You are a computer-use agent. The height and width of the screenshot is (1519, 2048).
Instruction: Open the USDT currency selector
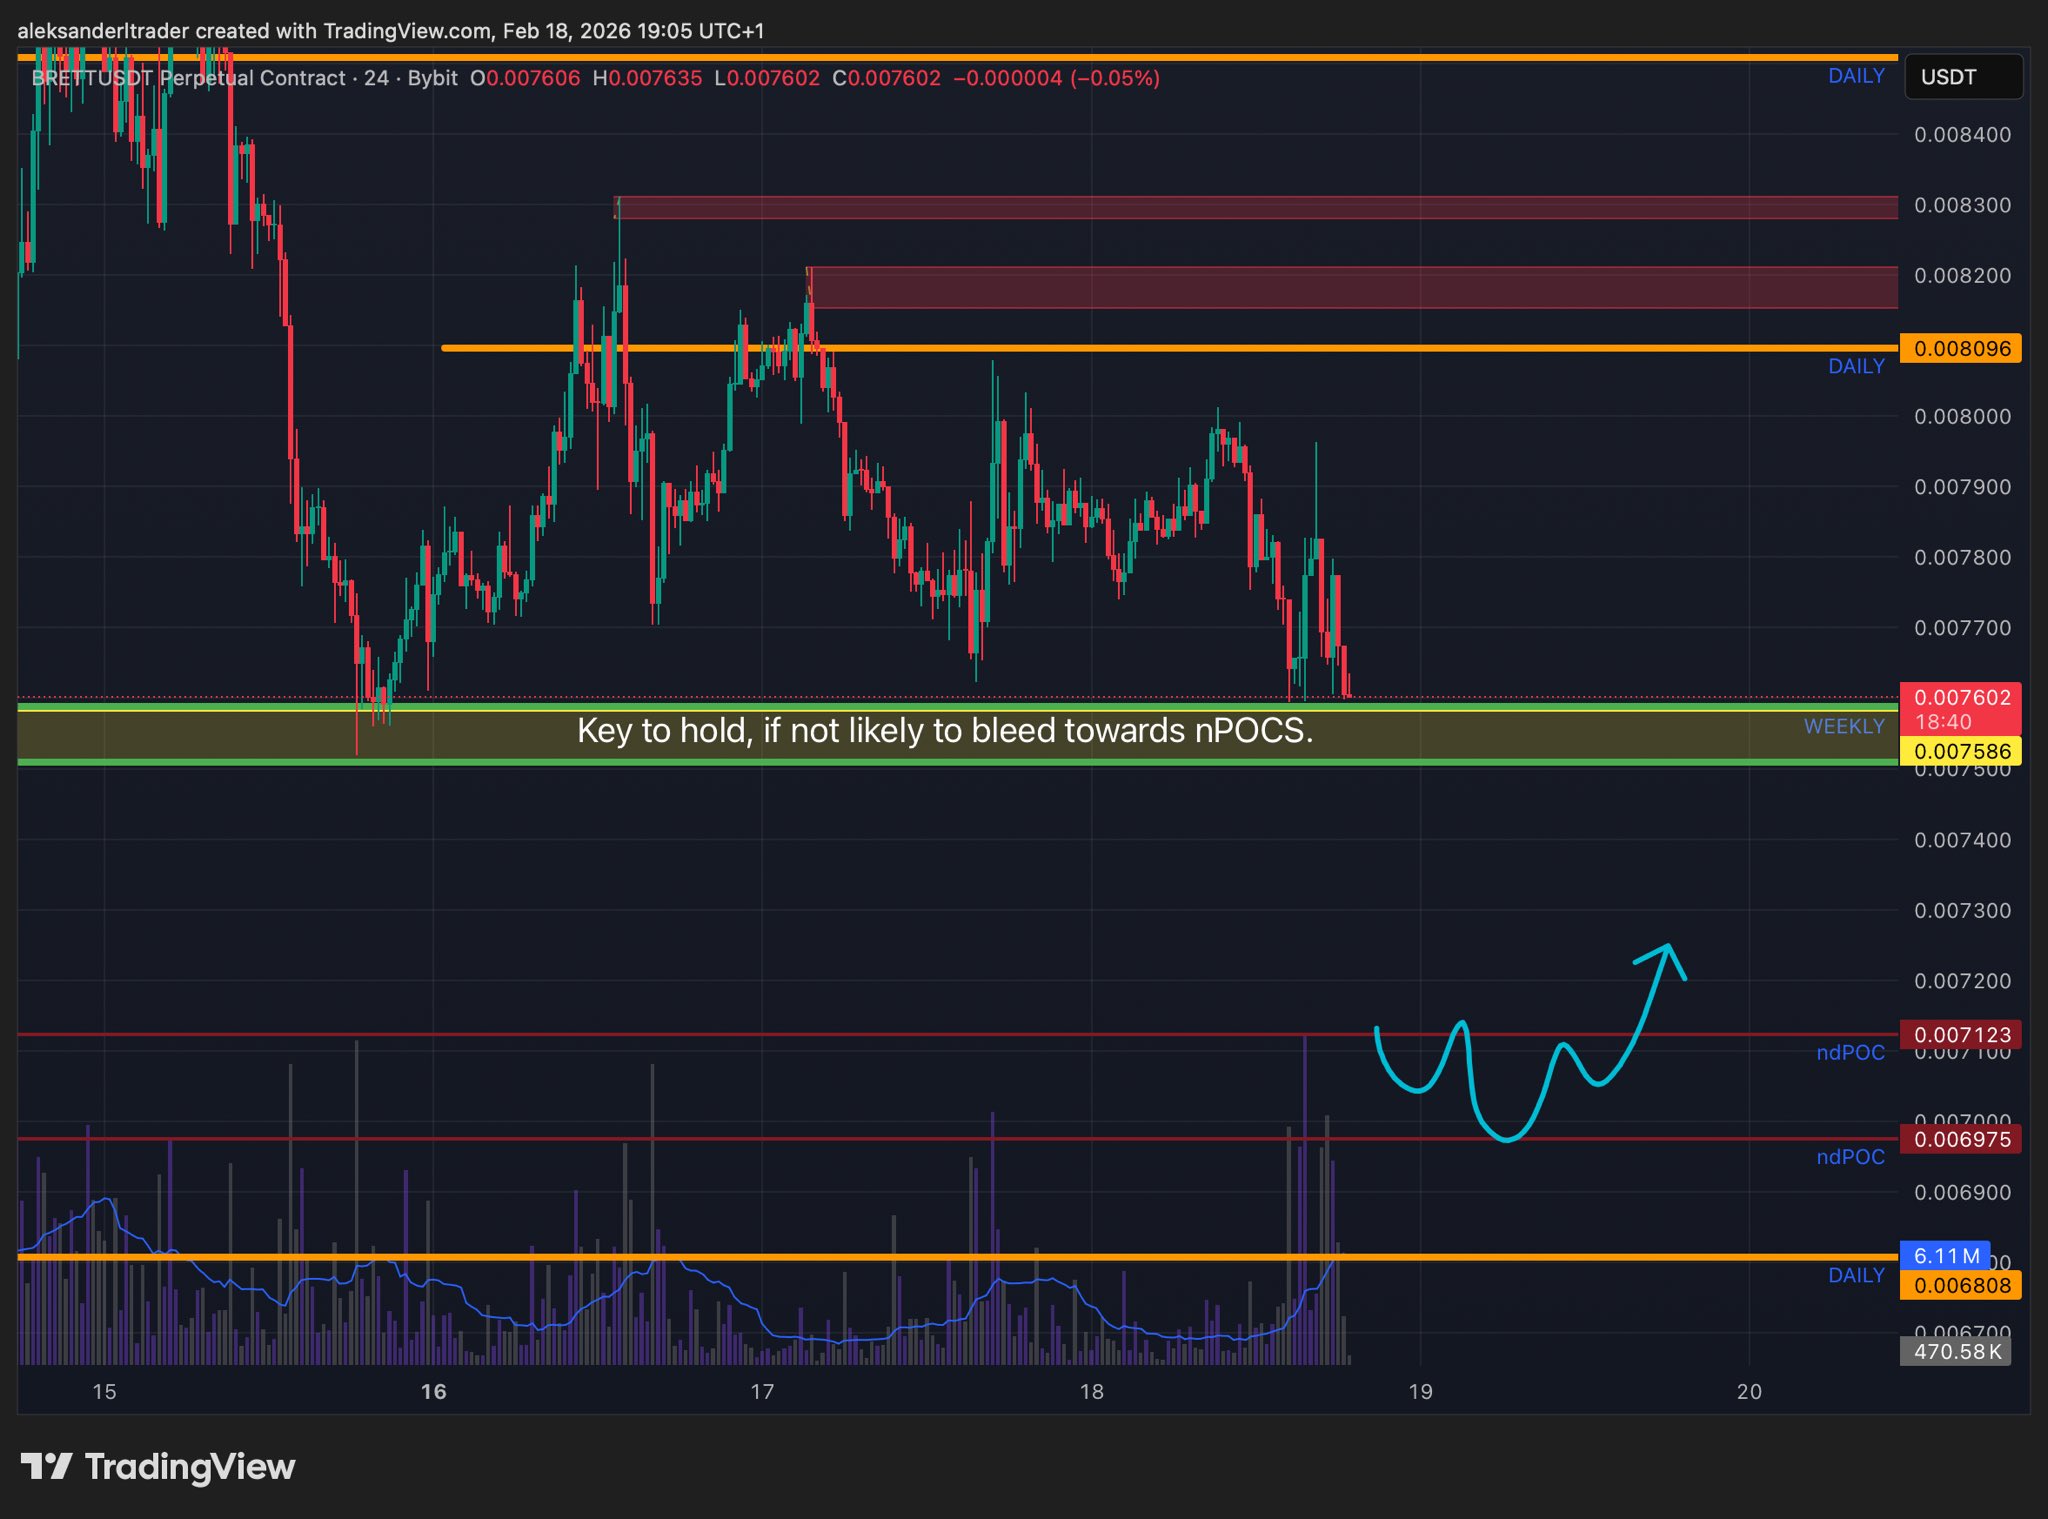[1962, 77]
